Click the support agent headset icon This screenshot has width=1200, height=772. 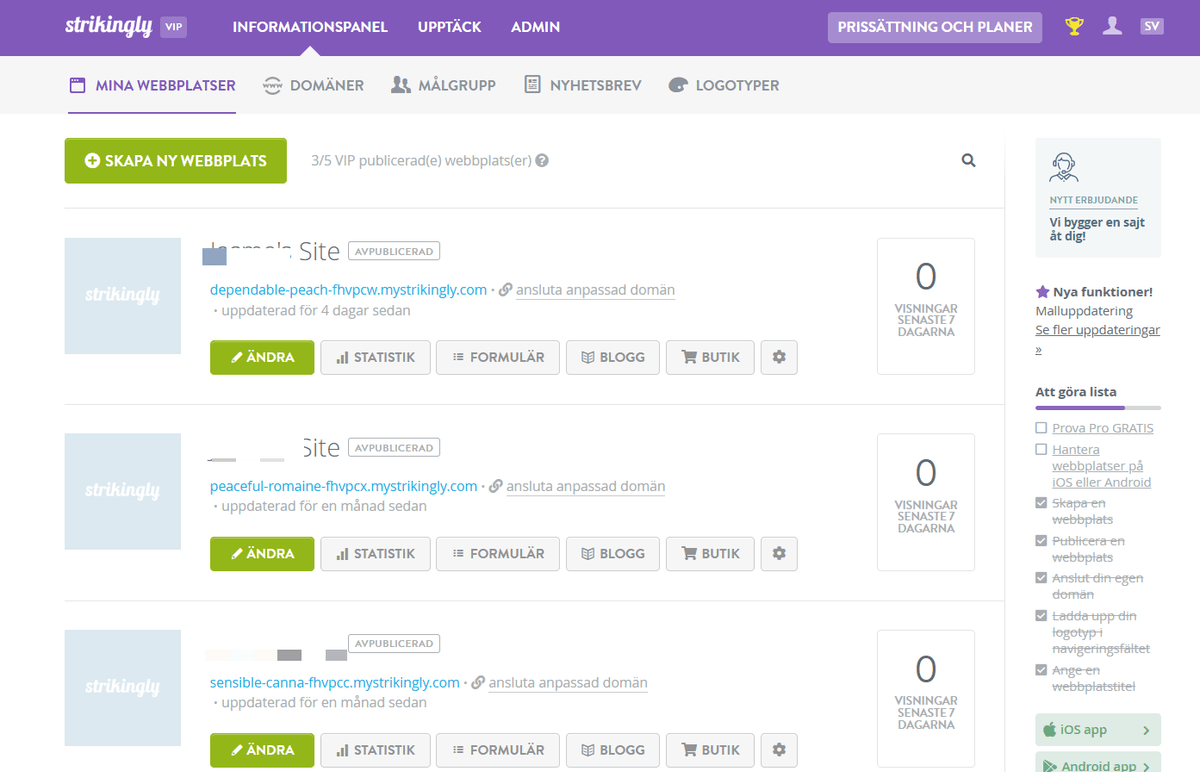coord(1064,167)
